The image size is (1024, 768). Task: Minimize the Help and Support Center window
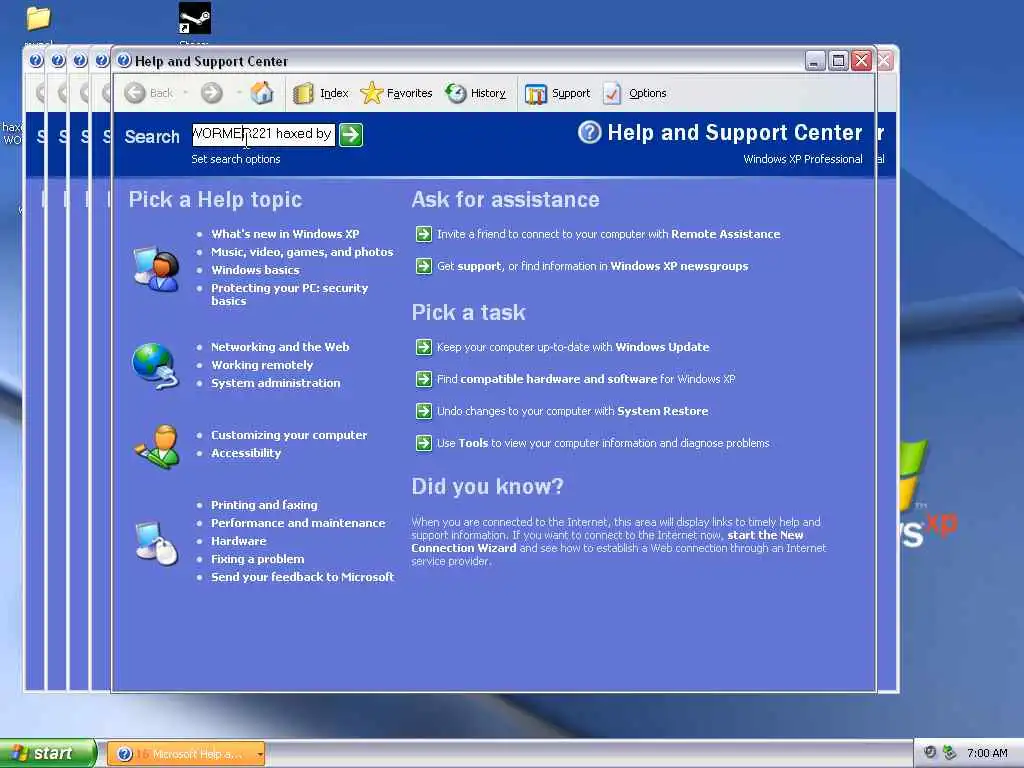[x=814, y=61]
